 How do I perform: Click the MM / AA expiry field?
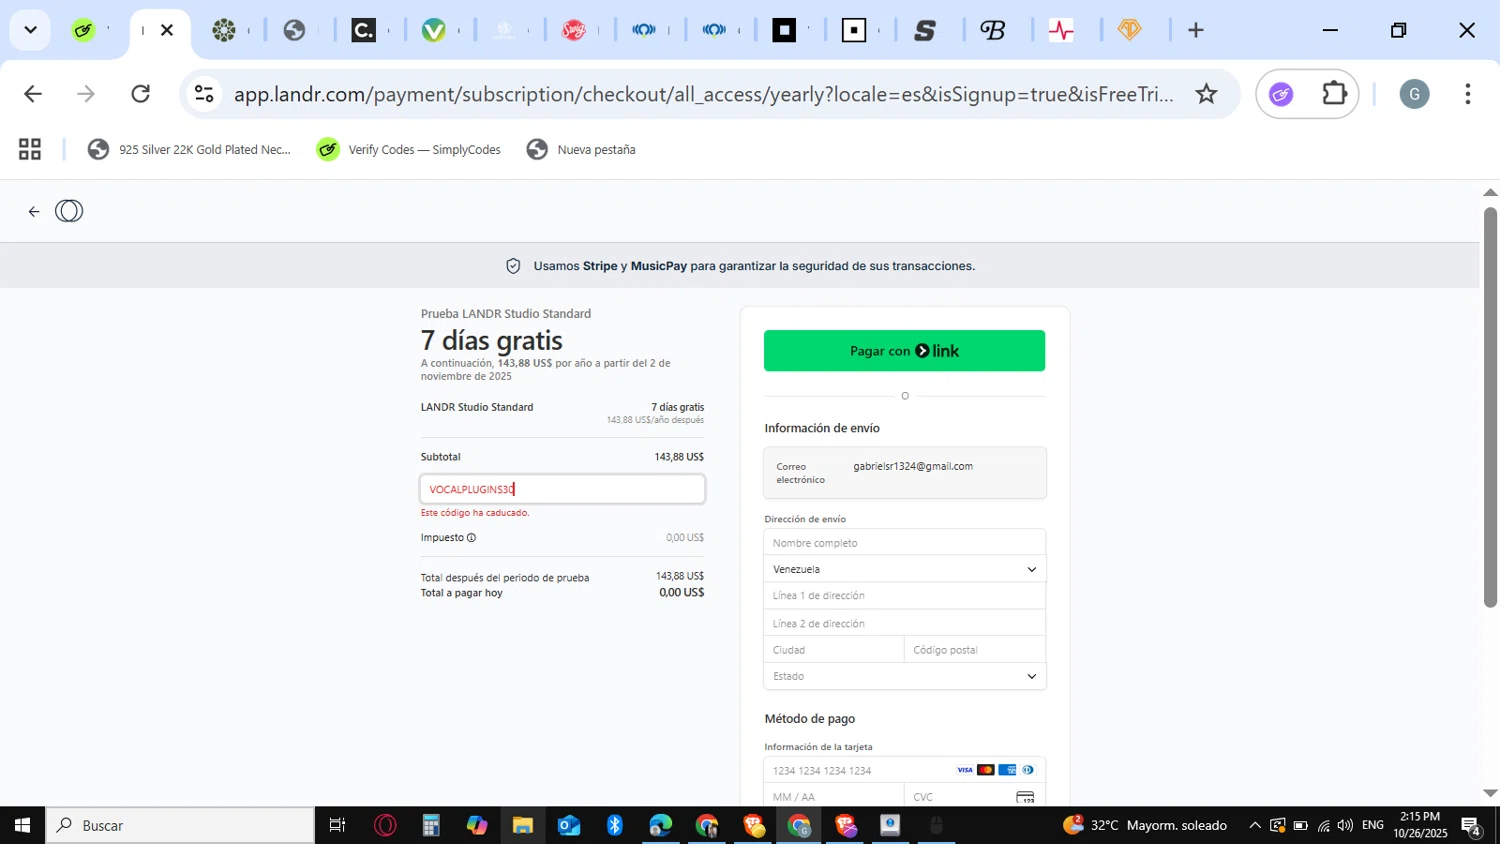(834, 797)
